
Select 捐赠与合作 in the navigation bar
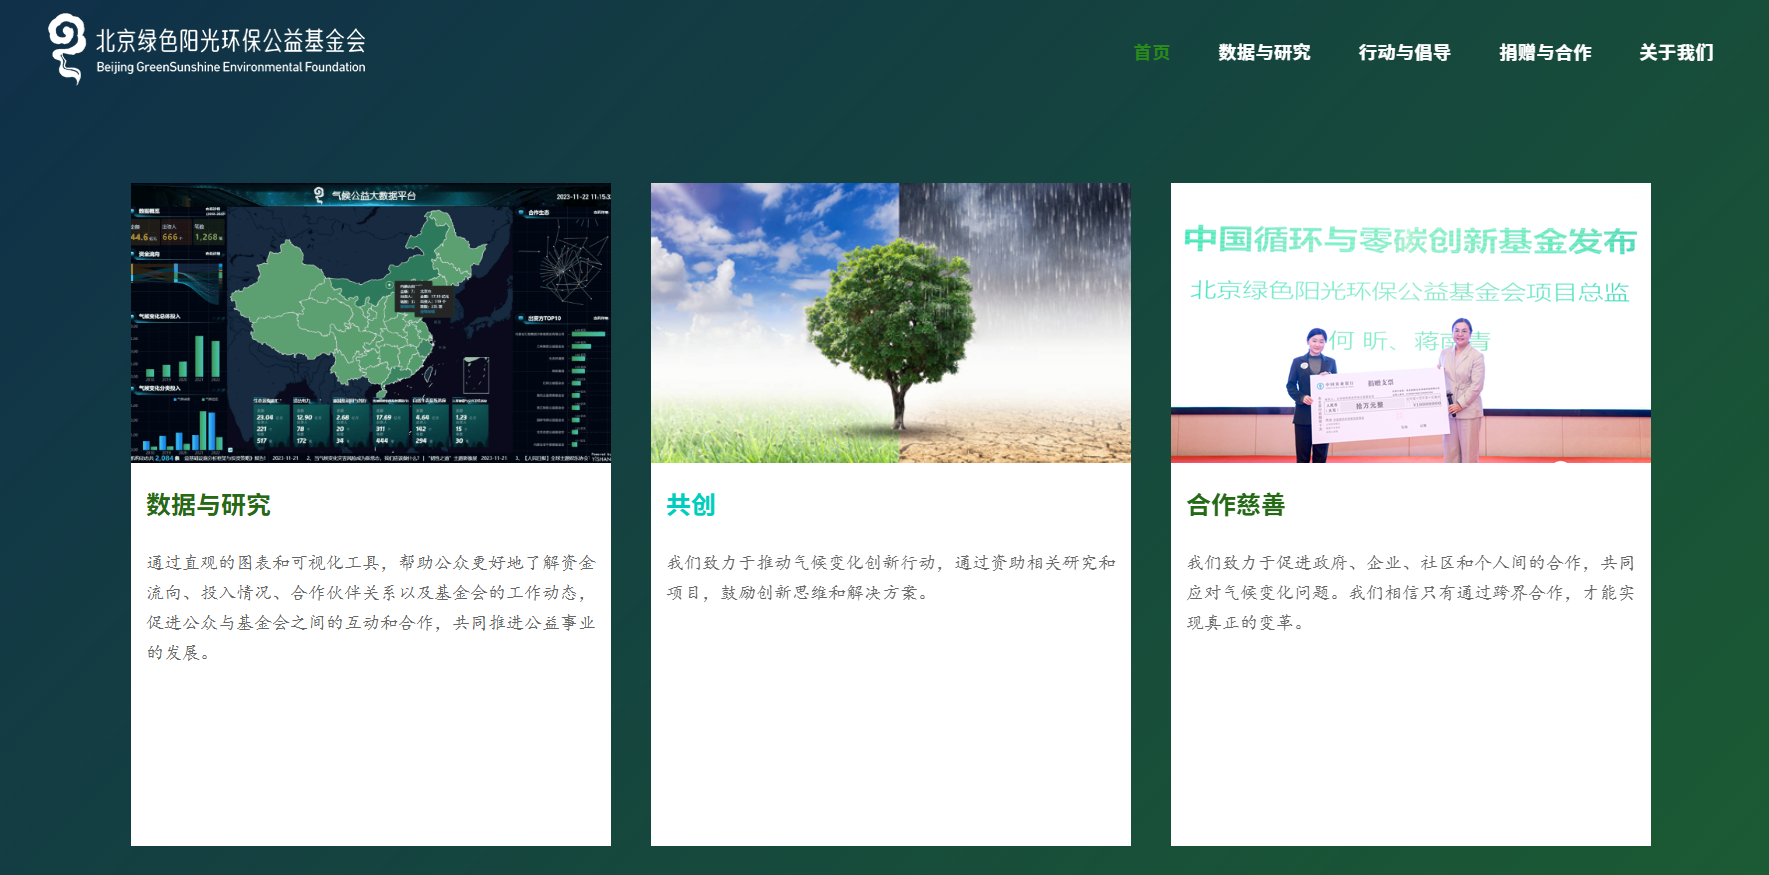[x=1545, y=53]
